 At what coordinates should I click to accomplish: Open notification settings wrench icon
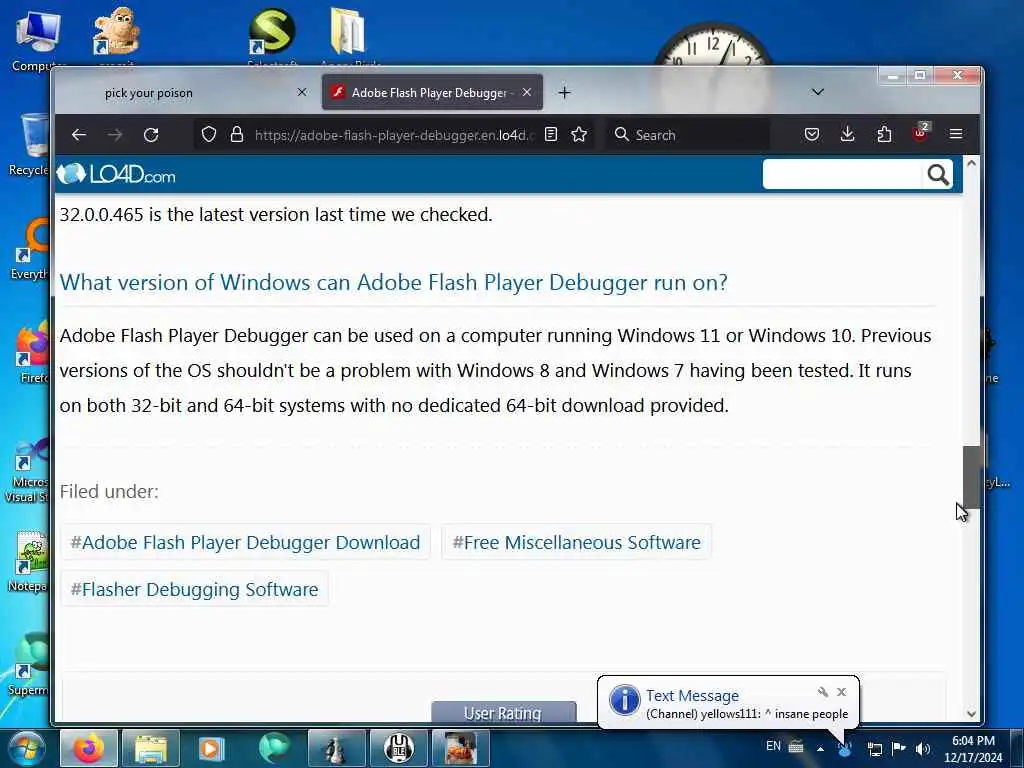click(823, 692)
